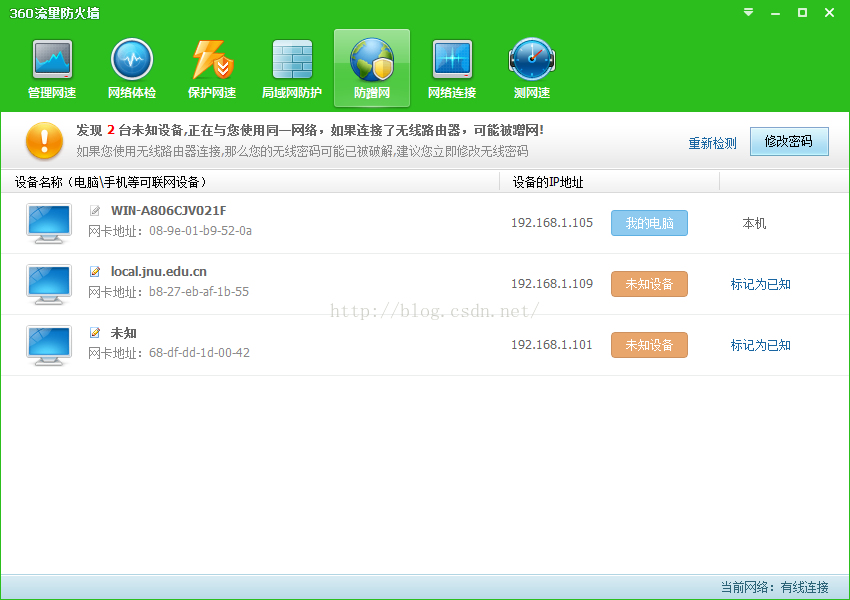This screenshot has width=850, height=600.
Task: Select the 保护网速 lightning shield icon
Action: [212, 69]
